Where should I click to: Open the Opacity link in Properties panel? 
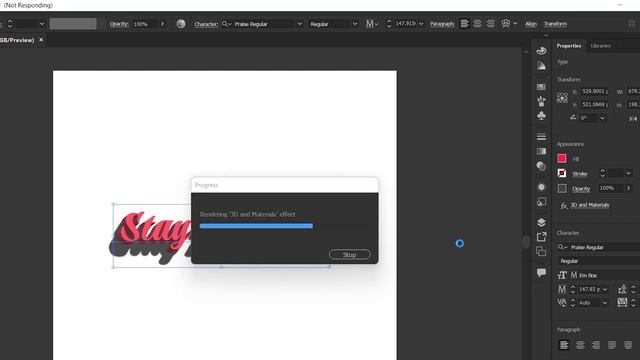[581, 189]
